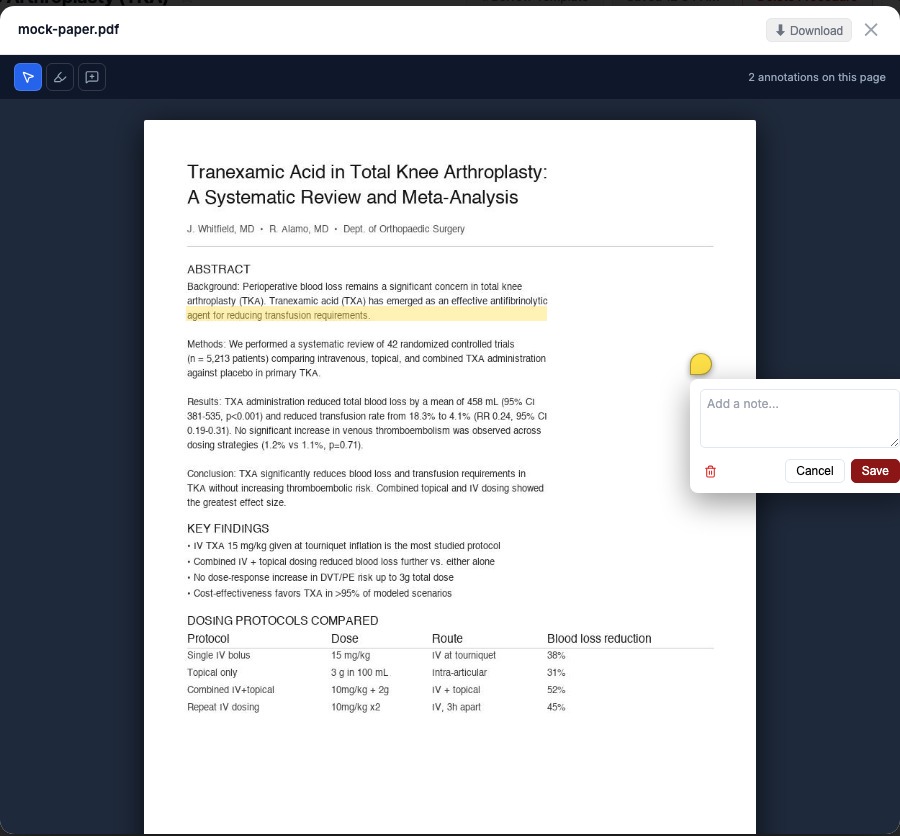This screenshot has height=836, width=900.
Task: Click the 'Combined IV + topical dosing reduced' bullet
Action: pyautogui.click(x=341, y=562)
